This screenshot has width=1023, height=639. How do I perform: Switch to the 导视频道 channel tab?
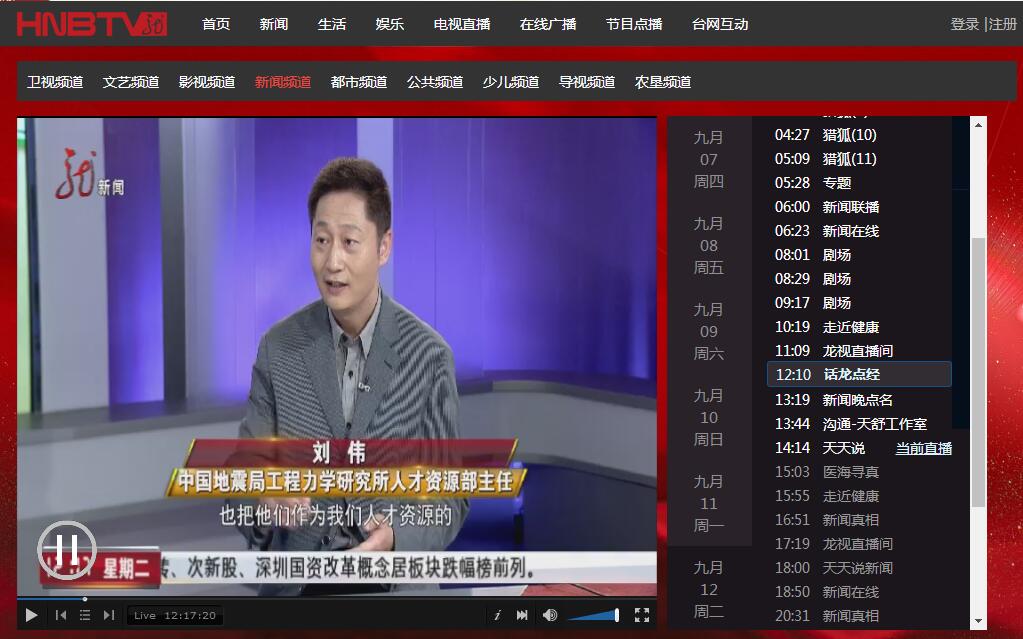(587, 82)
